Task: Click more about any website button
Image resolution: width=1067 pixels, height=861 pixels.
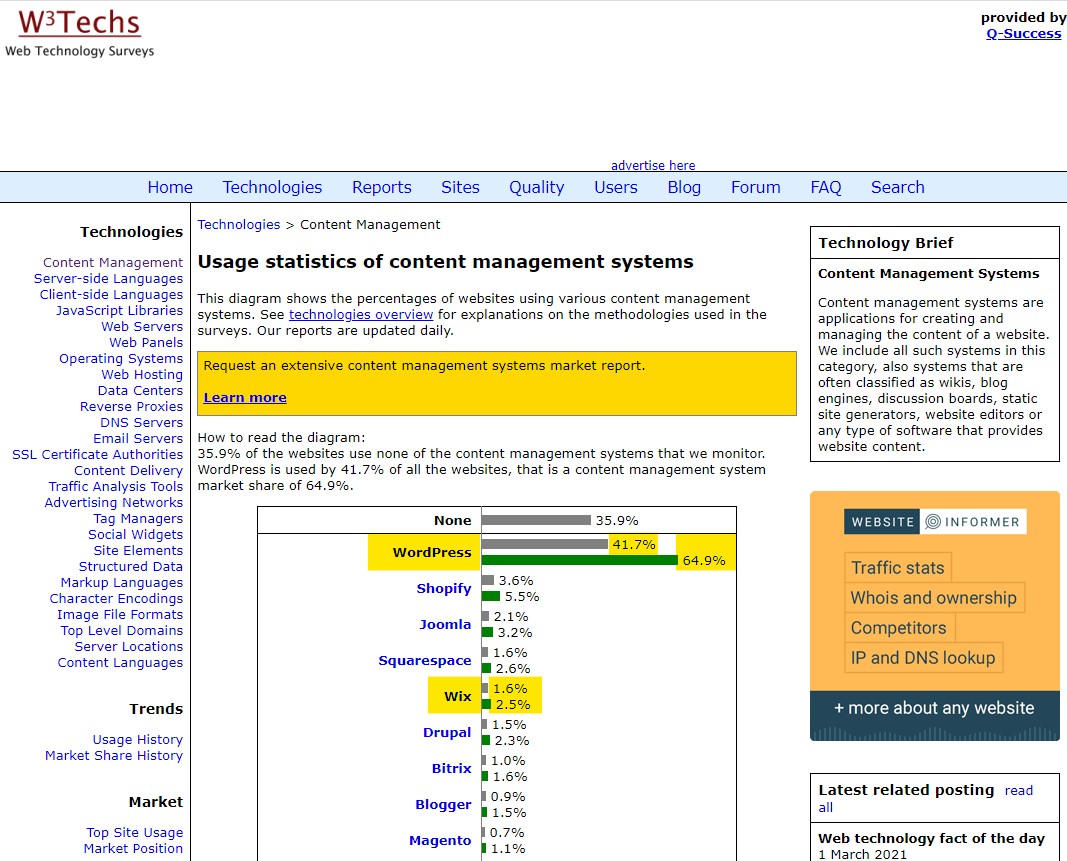Action: (x=934, y=708)
